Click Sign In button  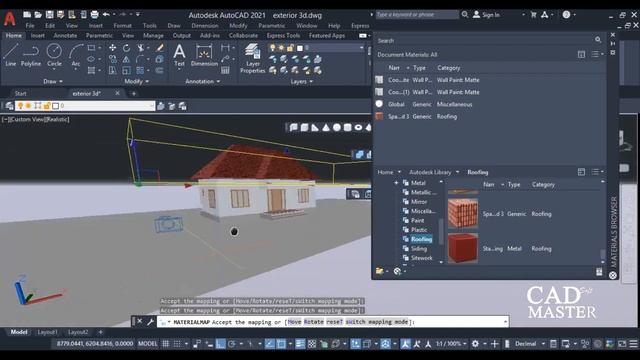click(487, 15)
